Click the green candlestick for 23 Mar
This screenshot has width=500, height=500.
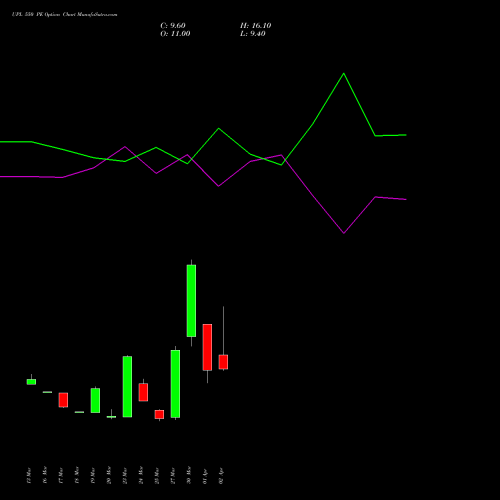coord(127,387)
